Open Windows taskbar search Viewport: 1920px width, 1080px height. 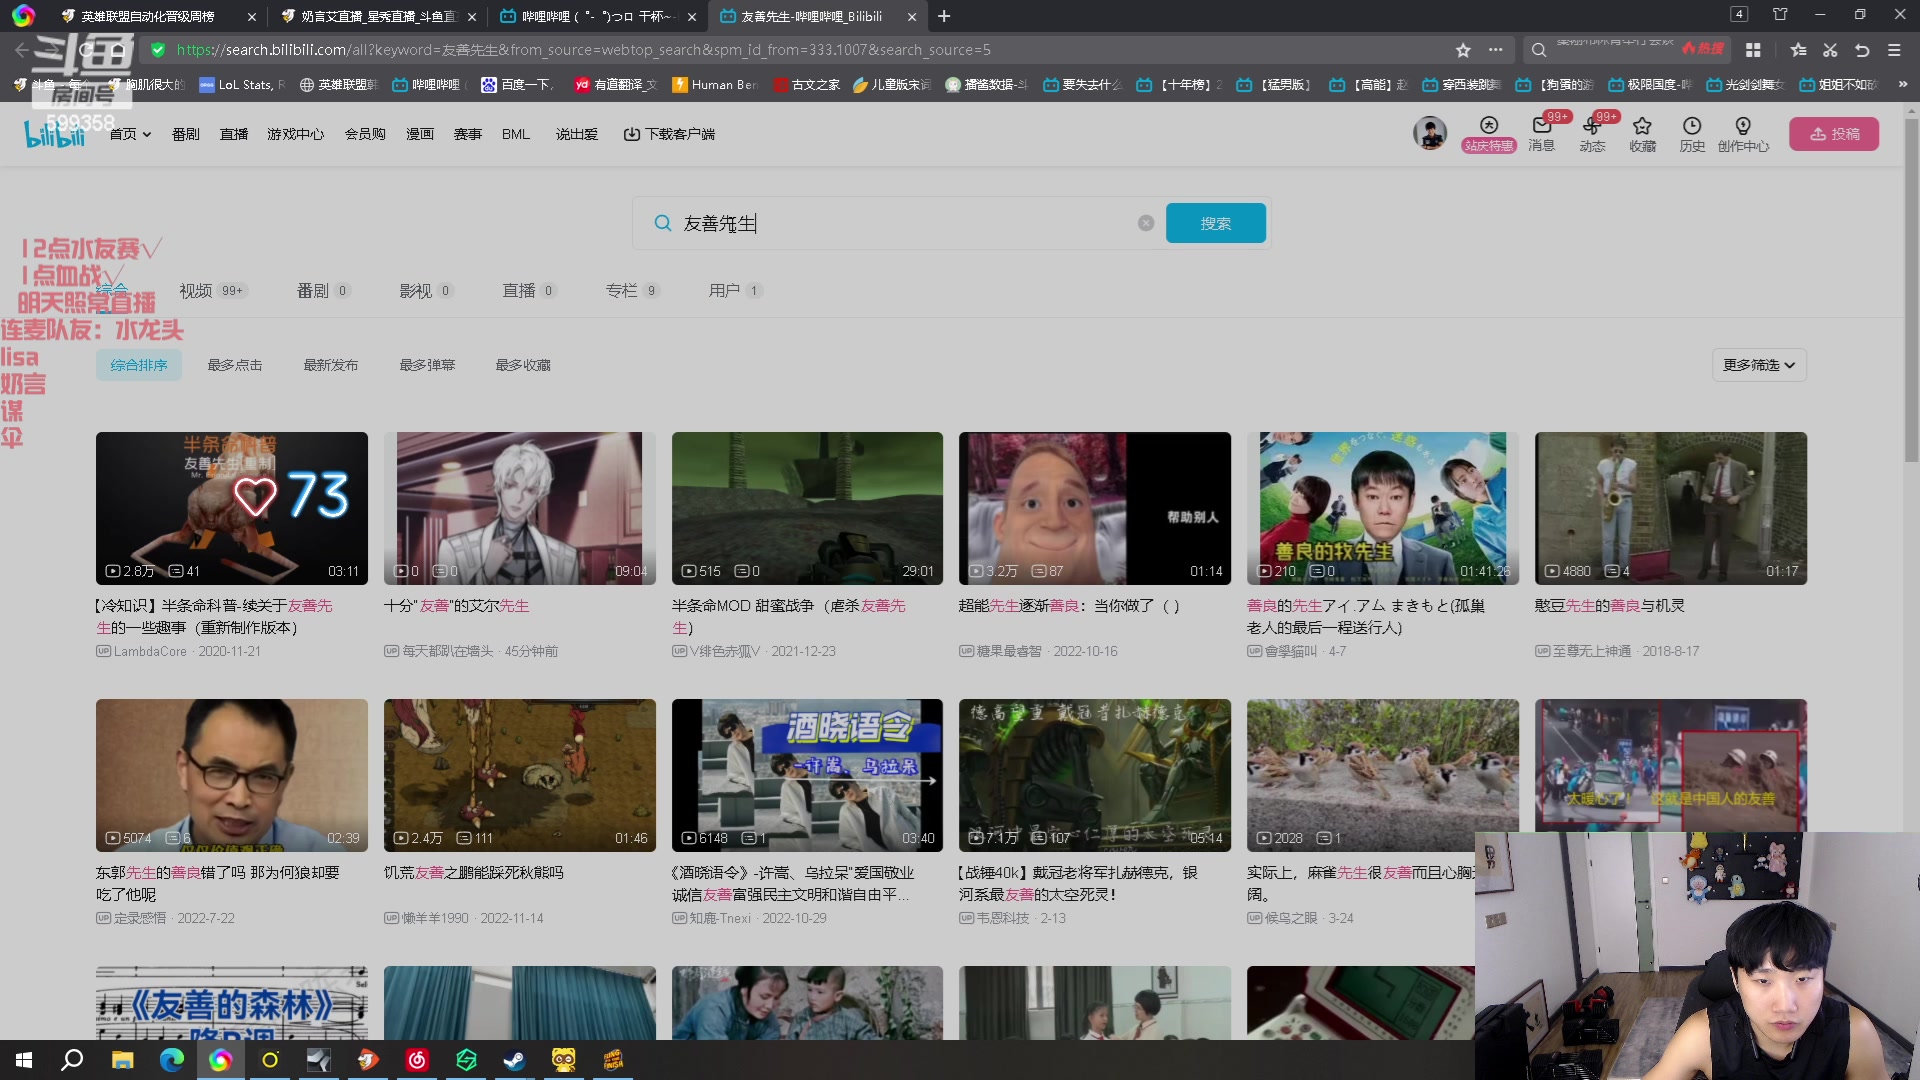(72, 1060)
